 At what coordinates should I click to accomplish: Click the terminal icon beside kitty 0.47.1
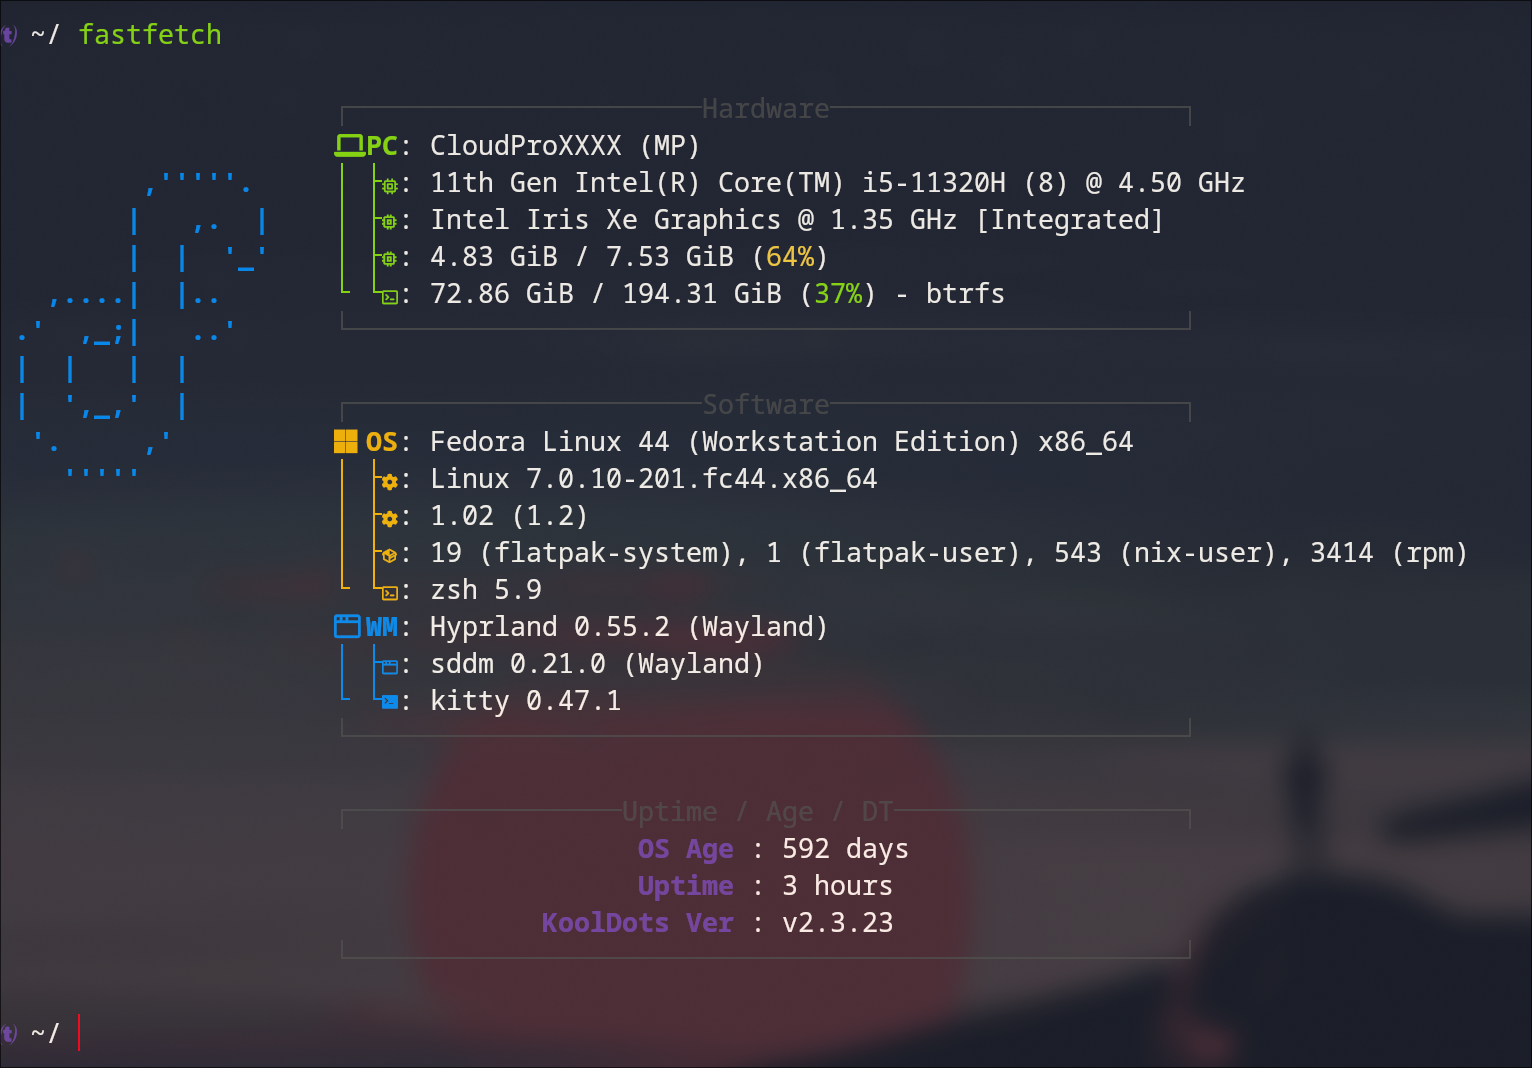click(x=390, y=702)
